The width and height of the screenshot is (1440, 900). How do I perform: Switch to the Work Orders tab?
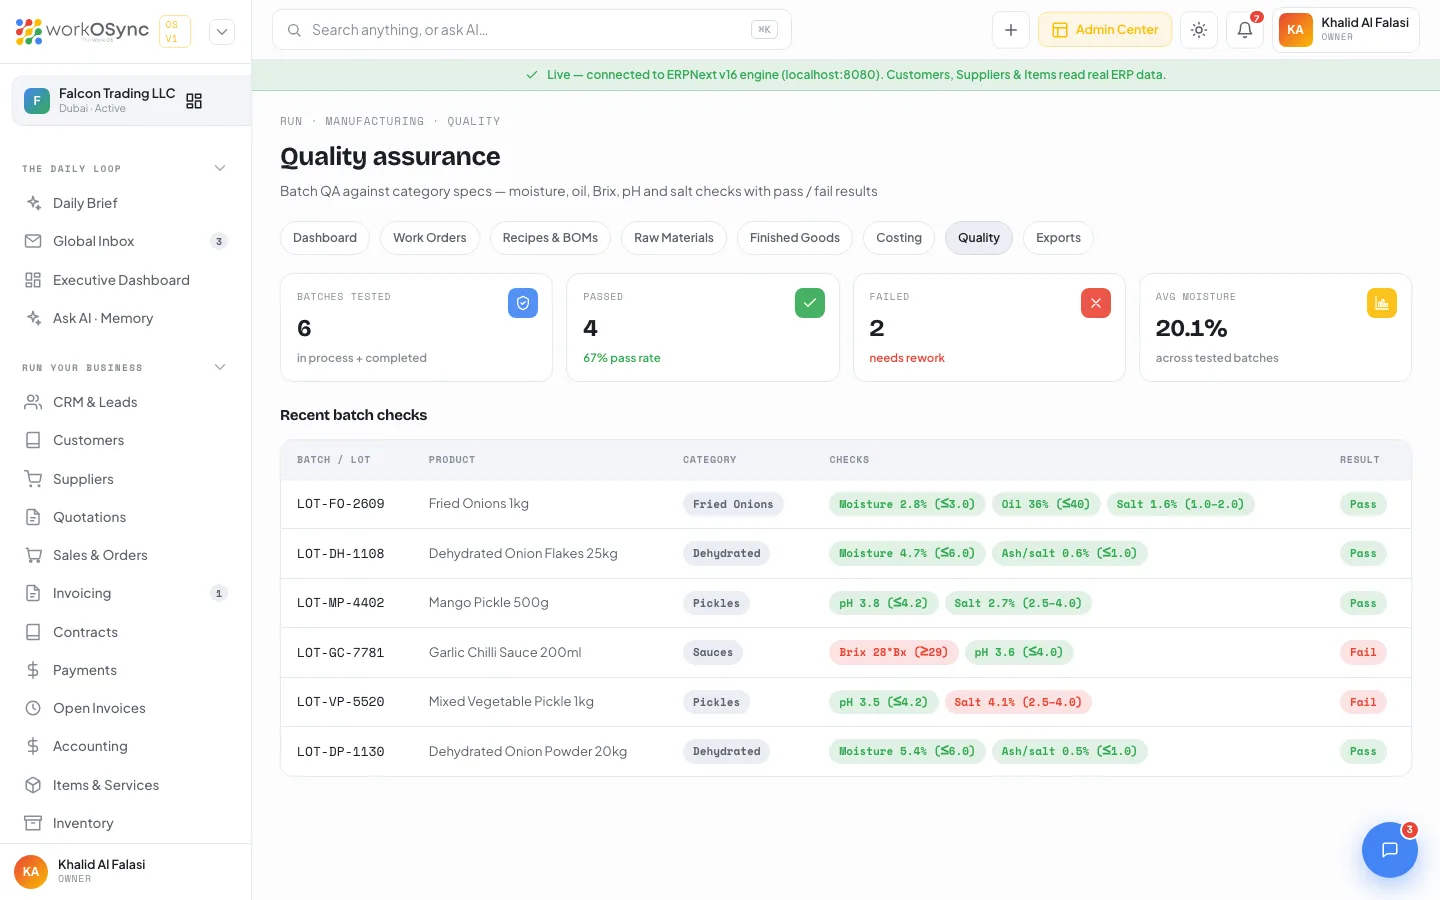pyautogui.click(x=430, y=238)
